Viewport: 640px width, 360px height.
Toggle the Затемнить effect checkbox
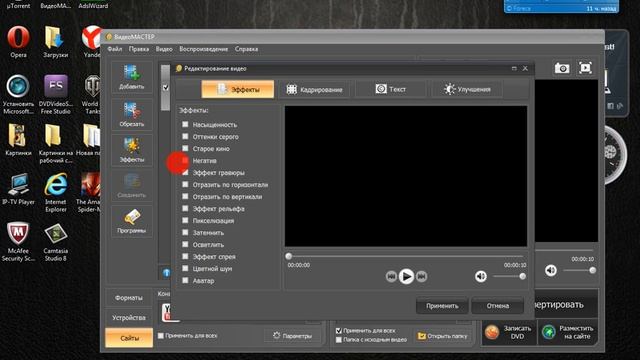click(x=185, y=232)
